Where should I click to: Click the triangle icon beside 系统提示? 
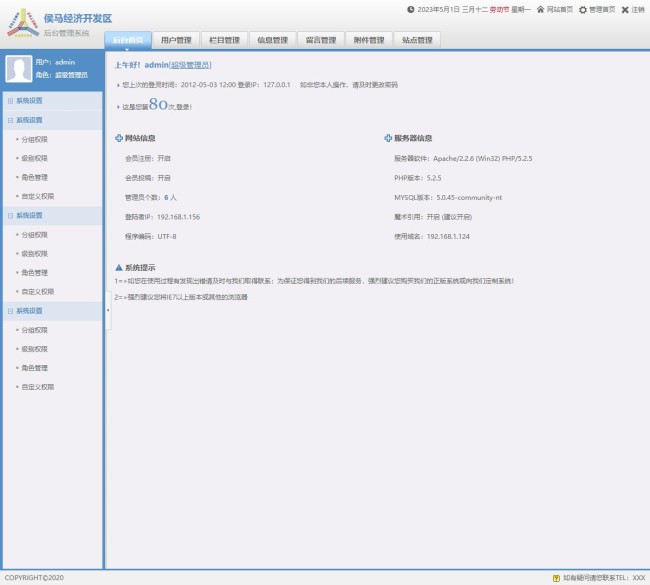pyautogui.click(x=119, y=267)
